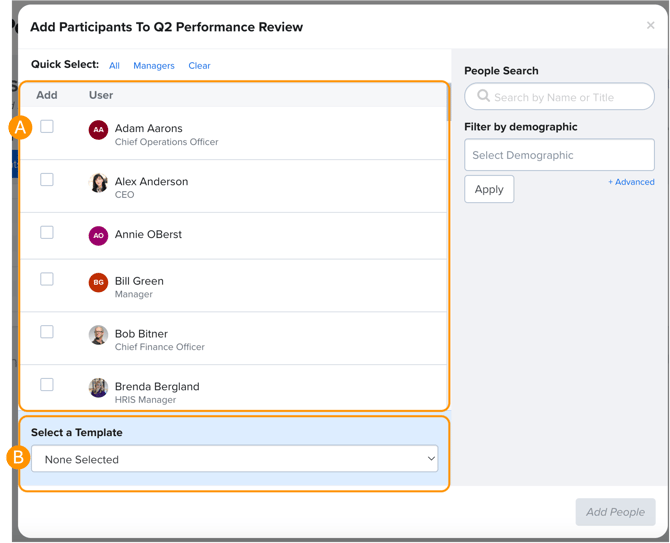Select Bill Green's checkbox
The height and width of the screenshot is (543, 670).
coord(47,280)
